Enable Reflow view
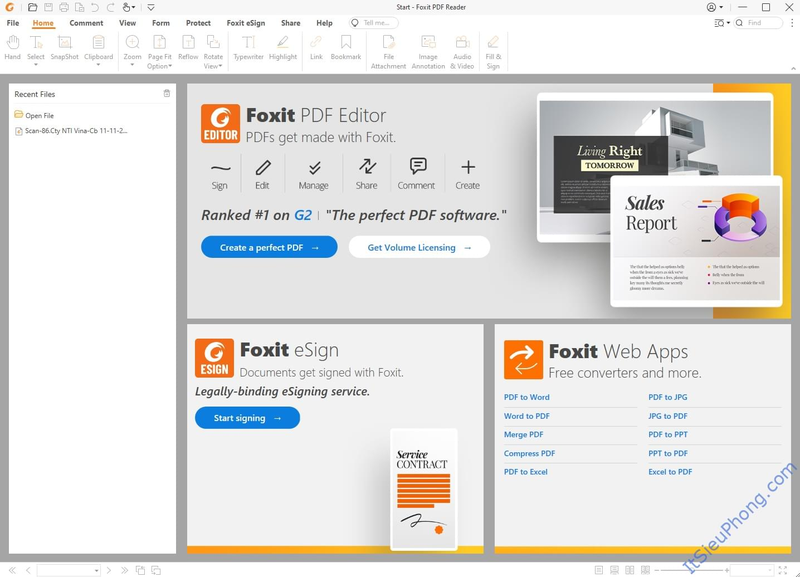 tap(188, 48)
